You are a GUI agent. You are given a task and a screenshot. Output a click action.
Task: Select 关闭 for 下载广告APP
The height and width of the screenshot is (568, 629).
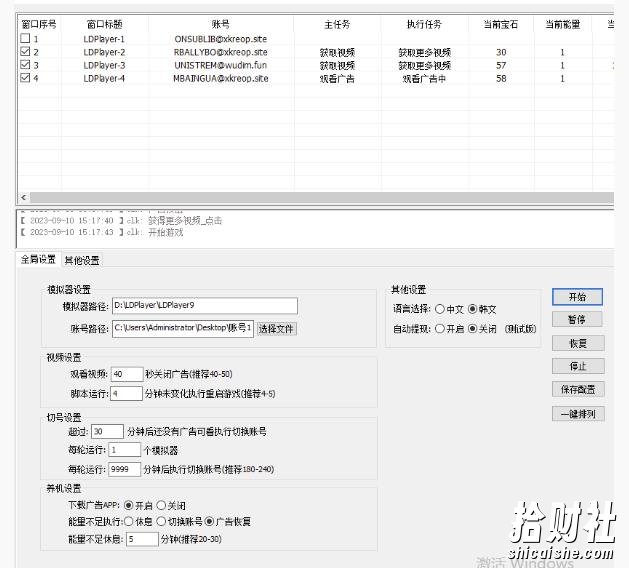[161, 505]
